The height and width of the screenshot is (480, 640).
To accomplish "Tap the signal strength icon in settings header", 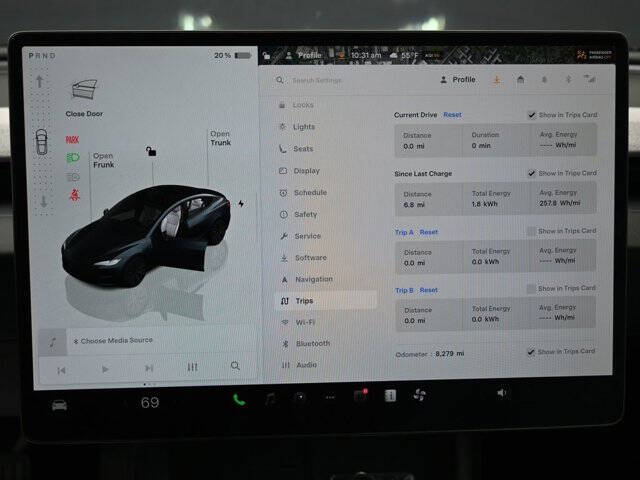I will pyautogui.click(x=590, y=79).
